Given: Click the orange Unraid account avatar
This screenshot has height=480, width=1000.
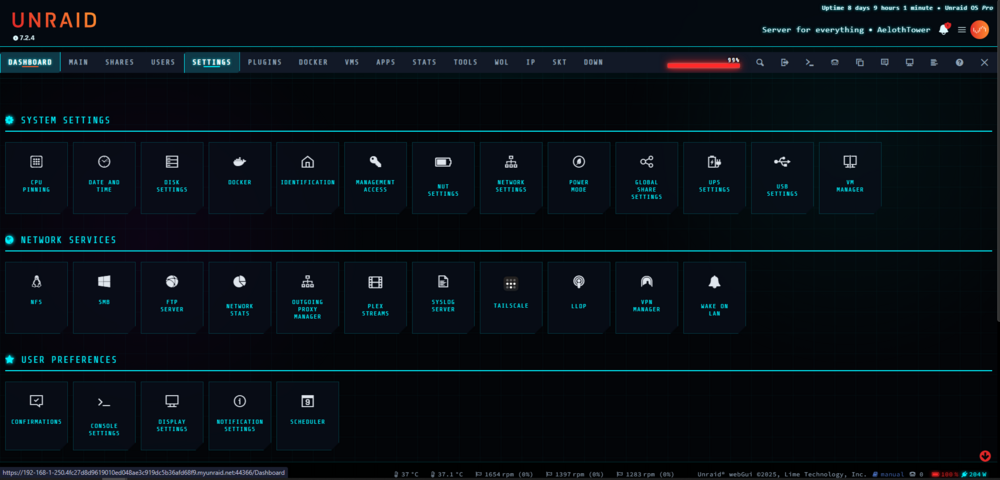Looking at the screenshot, I should pos(979,30).
